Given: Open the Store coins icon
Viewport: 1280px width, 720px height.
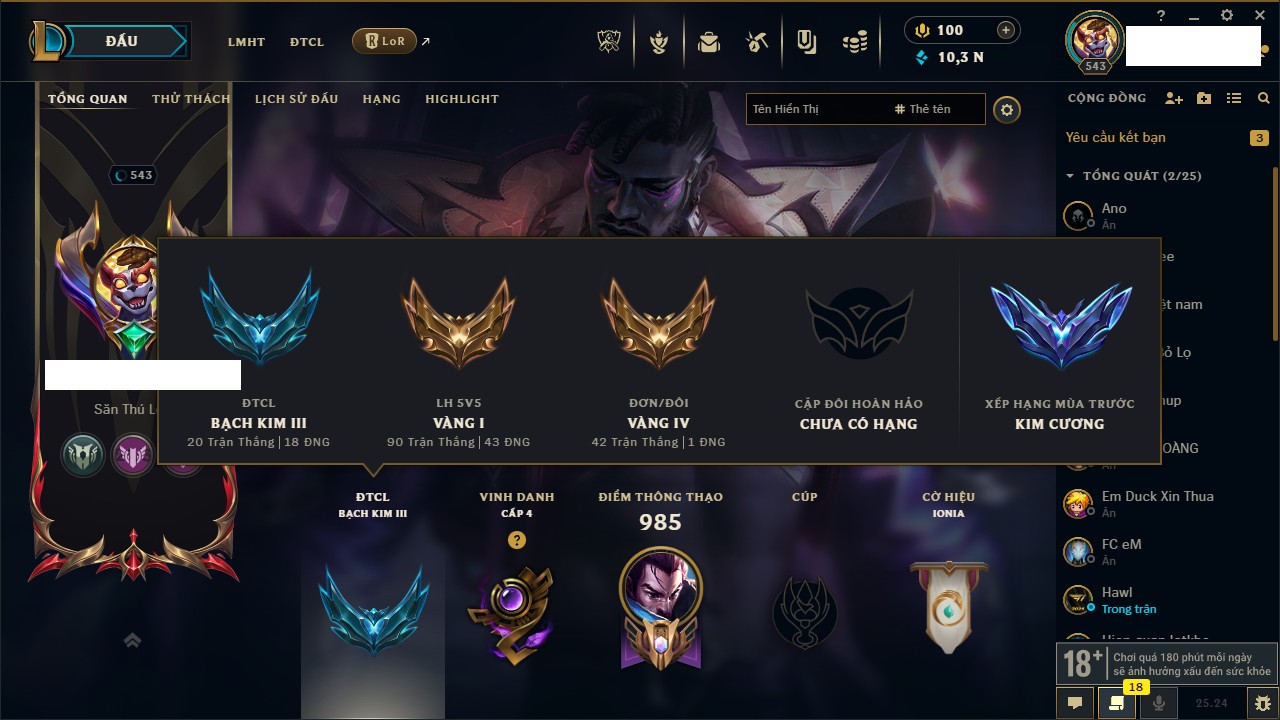Looking at the screenshot, I should (x=854, y=42).
